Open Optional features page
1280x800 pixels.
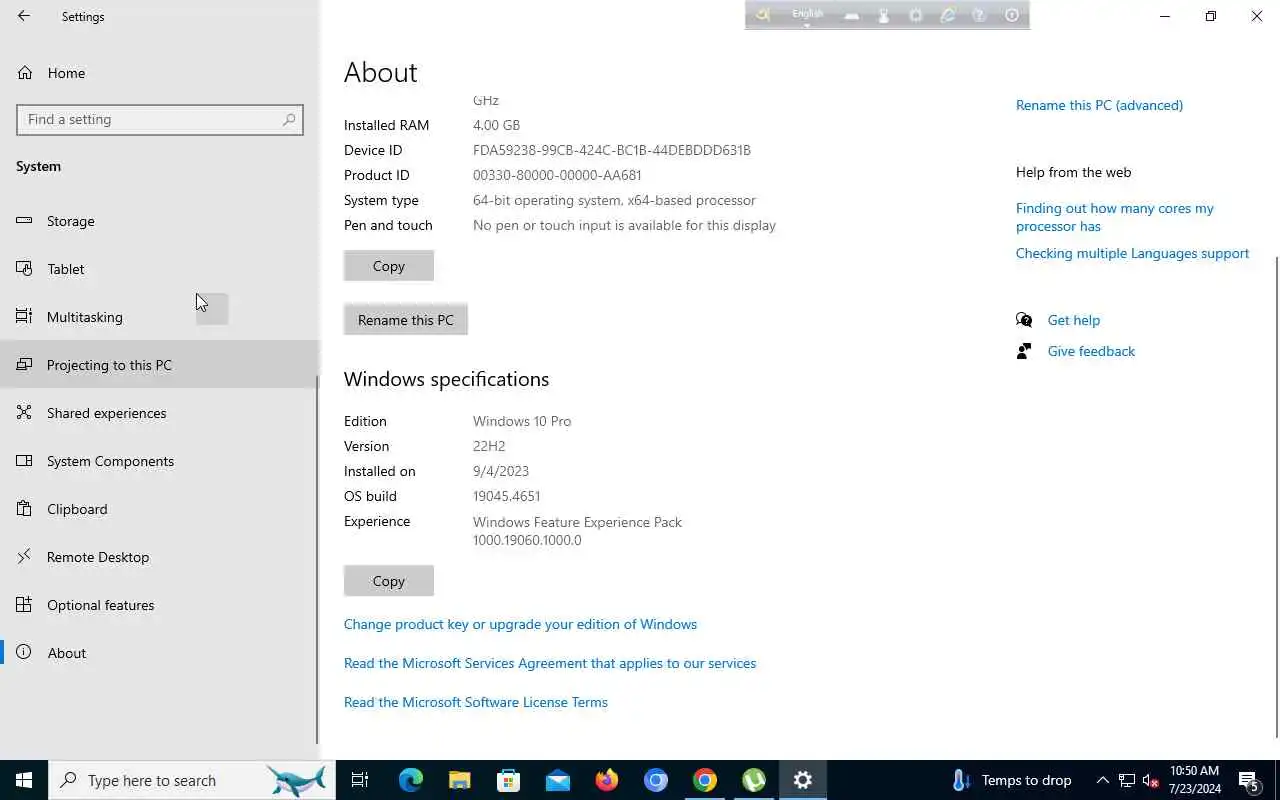[x=159, y=605]
